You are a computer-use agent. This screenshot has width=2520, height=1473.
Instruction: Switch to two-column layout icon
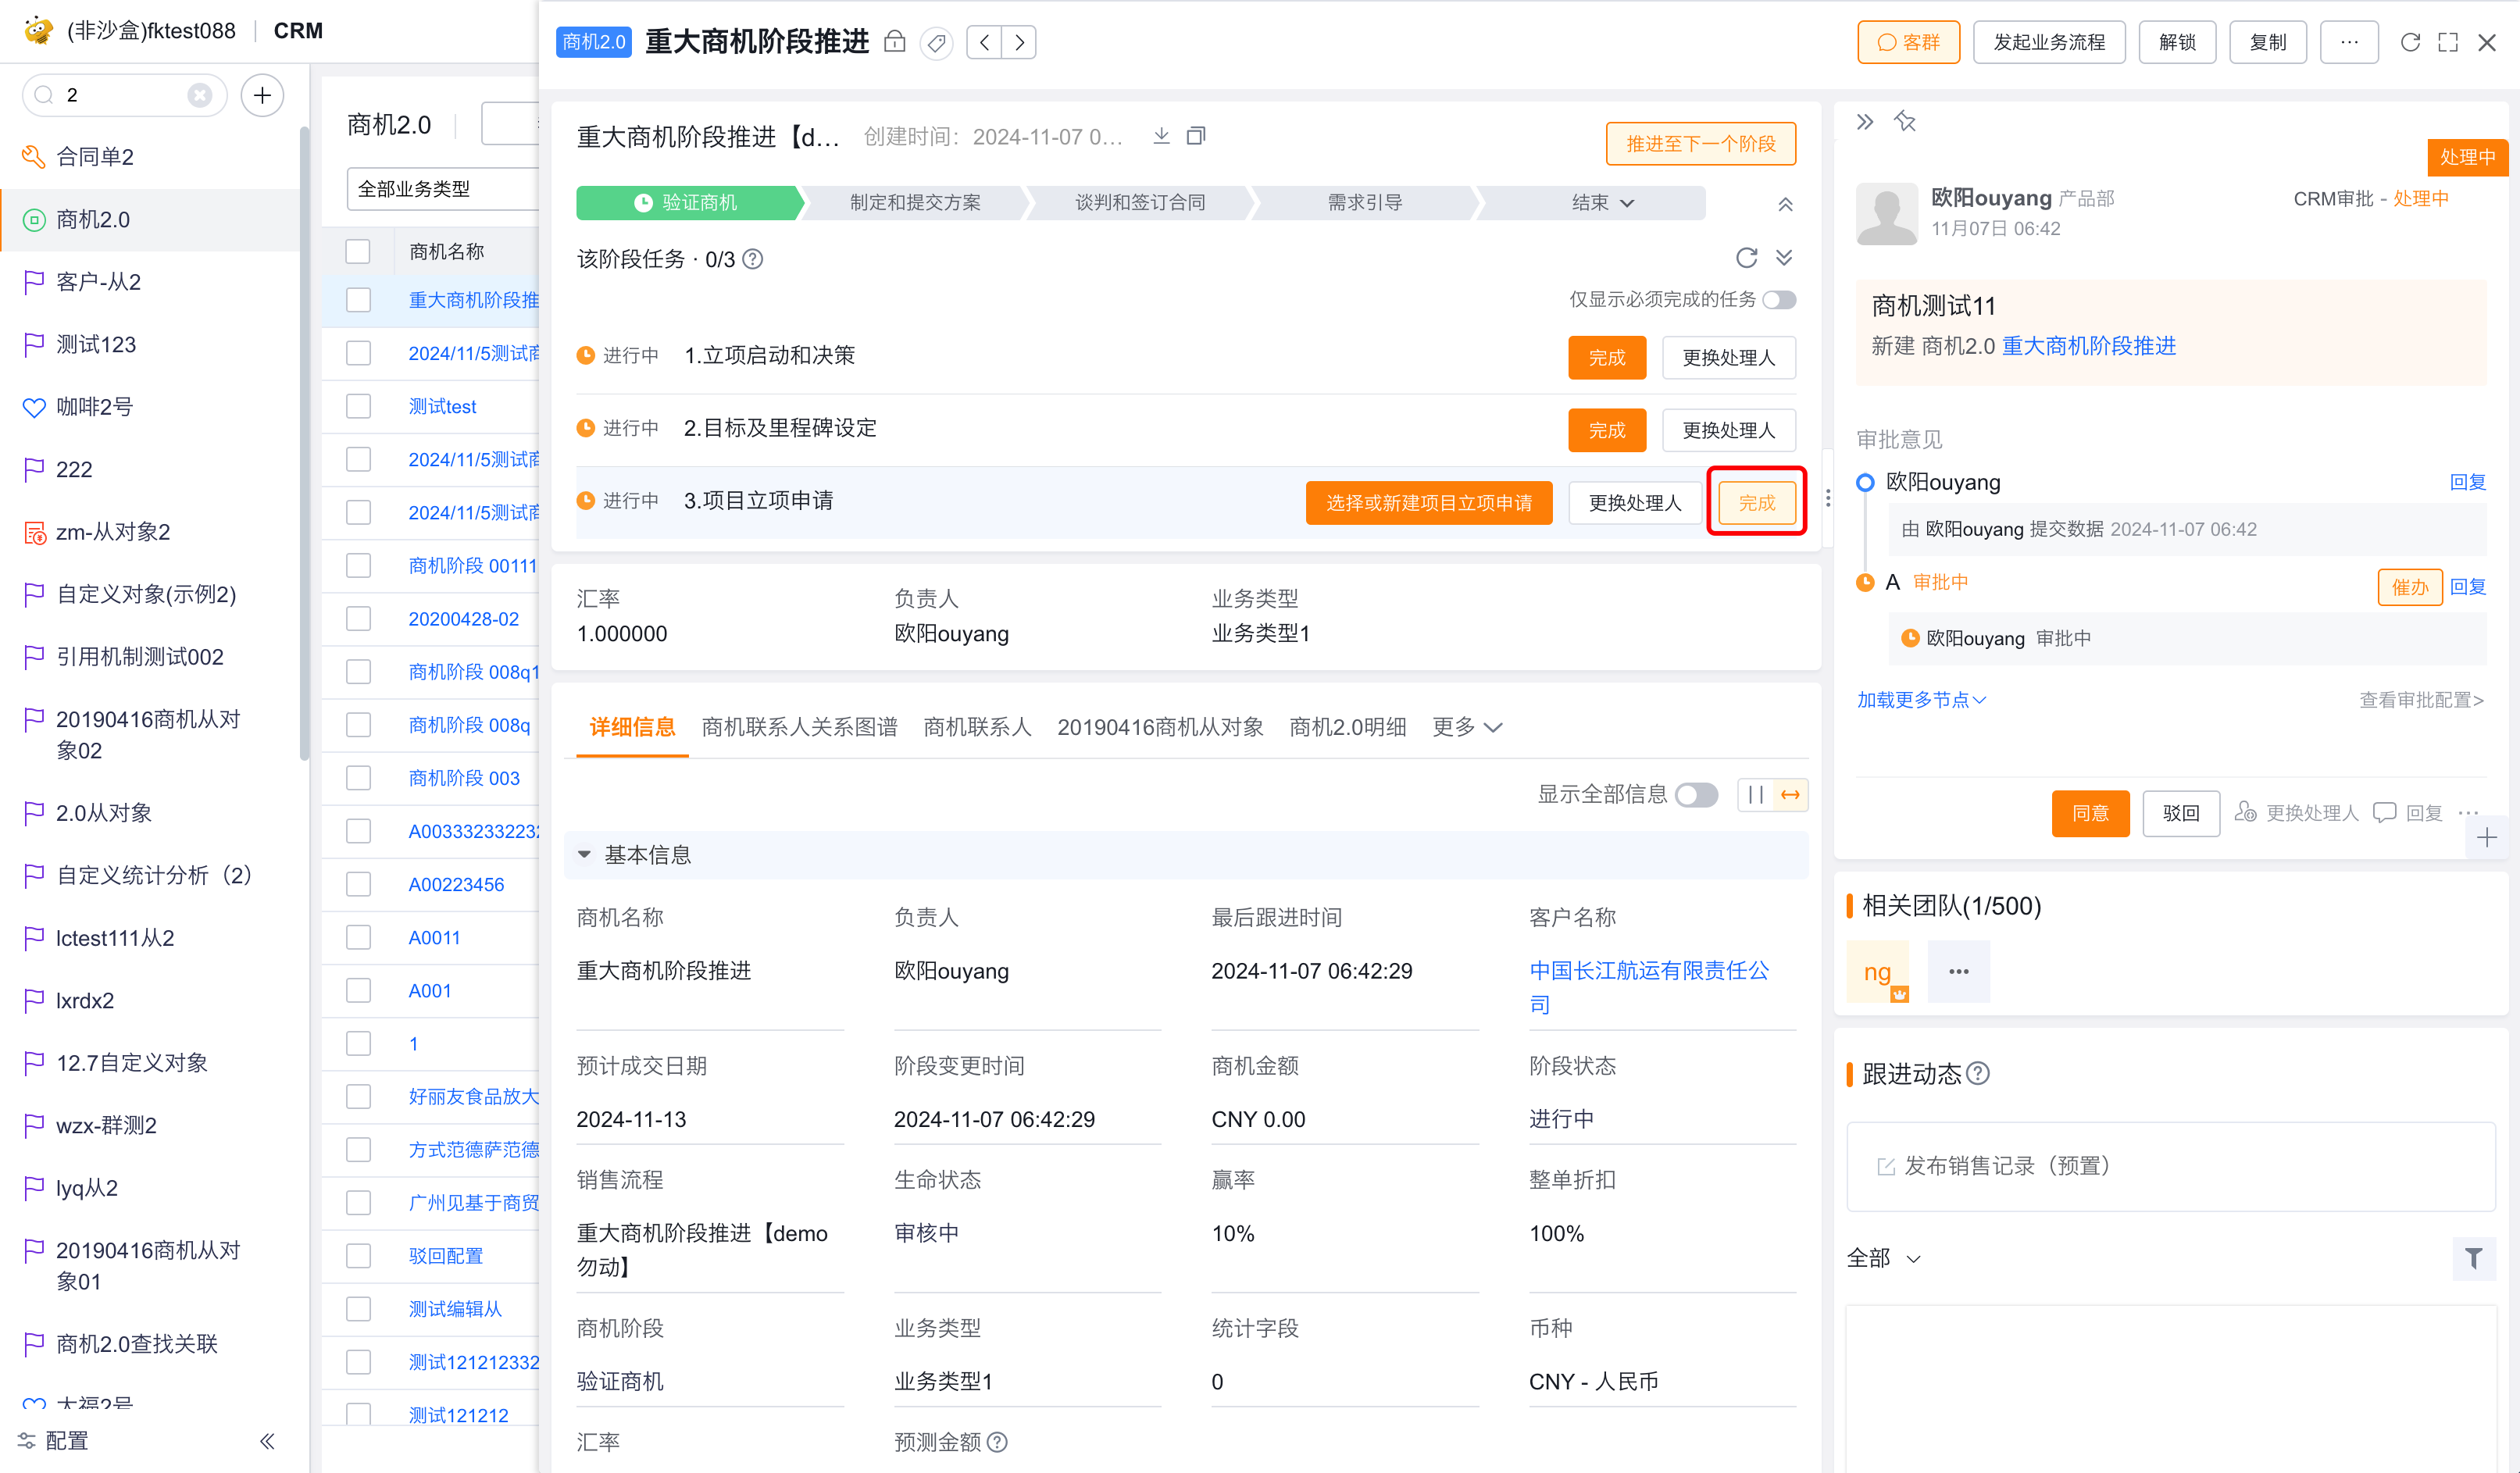[1756, 795]
